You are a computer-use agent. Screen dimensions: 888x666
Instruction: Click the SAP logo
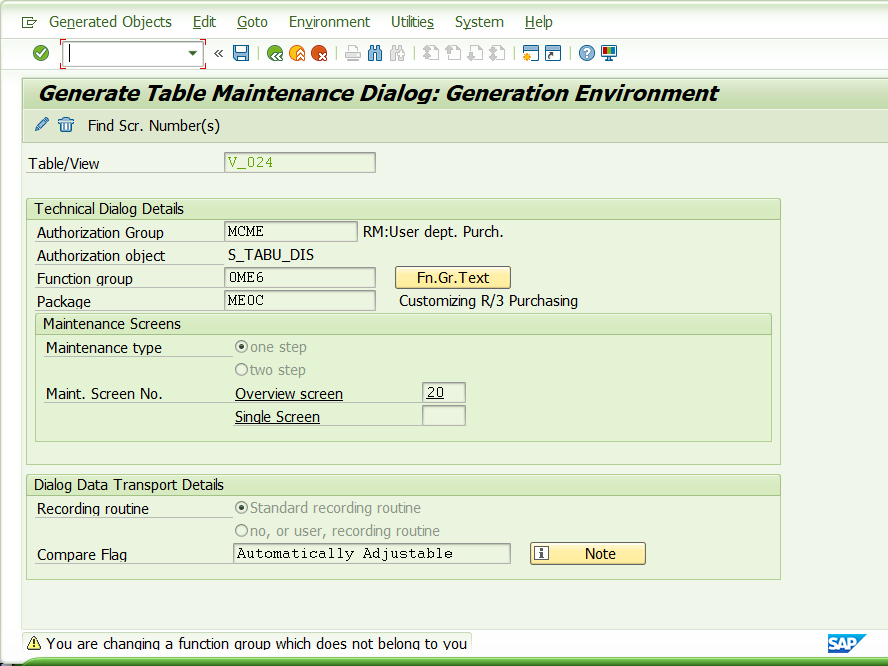pyautogui.click(x=847, y=643)
